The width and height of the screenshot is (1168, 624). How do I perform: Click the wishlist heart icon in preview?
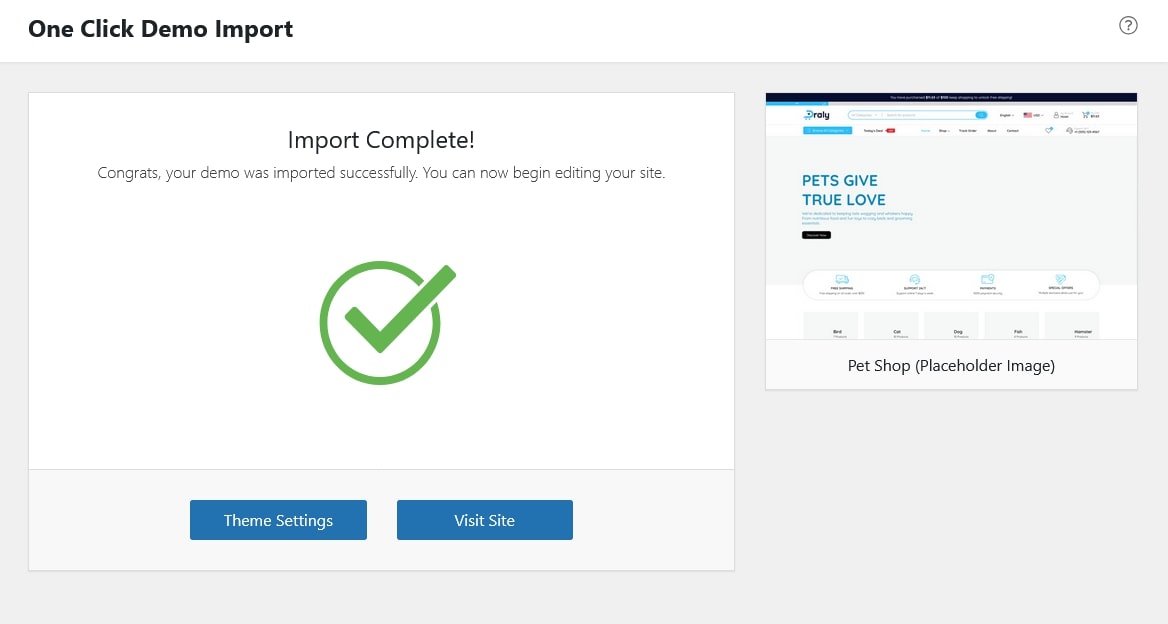(x=1049, y=130)
